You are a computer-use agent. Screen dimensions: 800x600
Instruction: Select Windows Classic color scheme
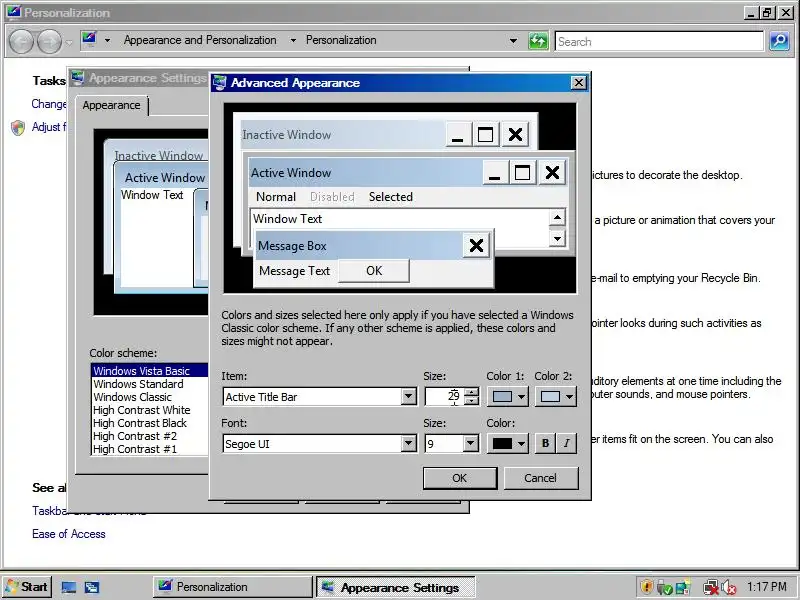click(x=149, y=397)
